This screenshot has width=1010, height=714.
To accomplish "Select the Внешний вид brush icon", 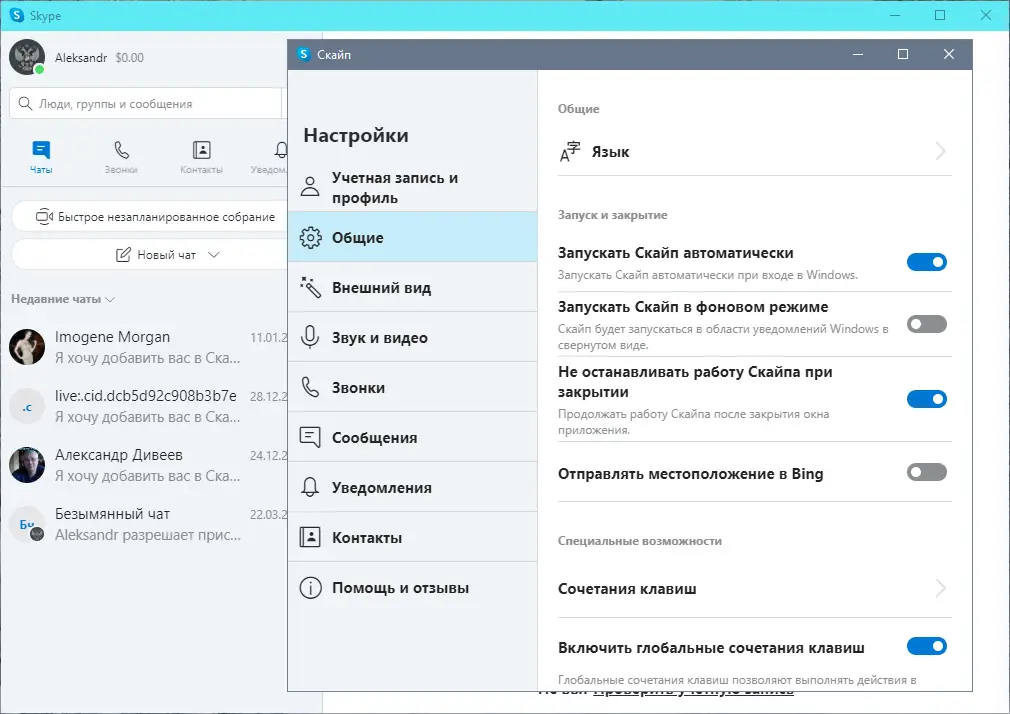I will 309,287.
